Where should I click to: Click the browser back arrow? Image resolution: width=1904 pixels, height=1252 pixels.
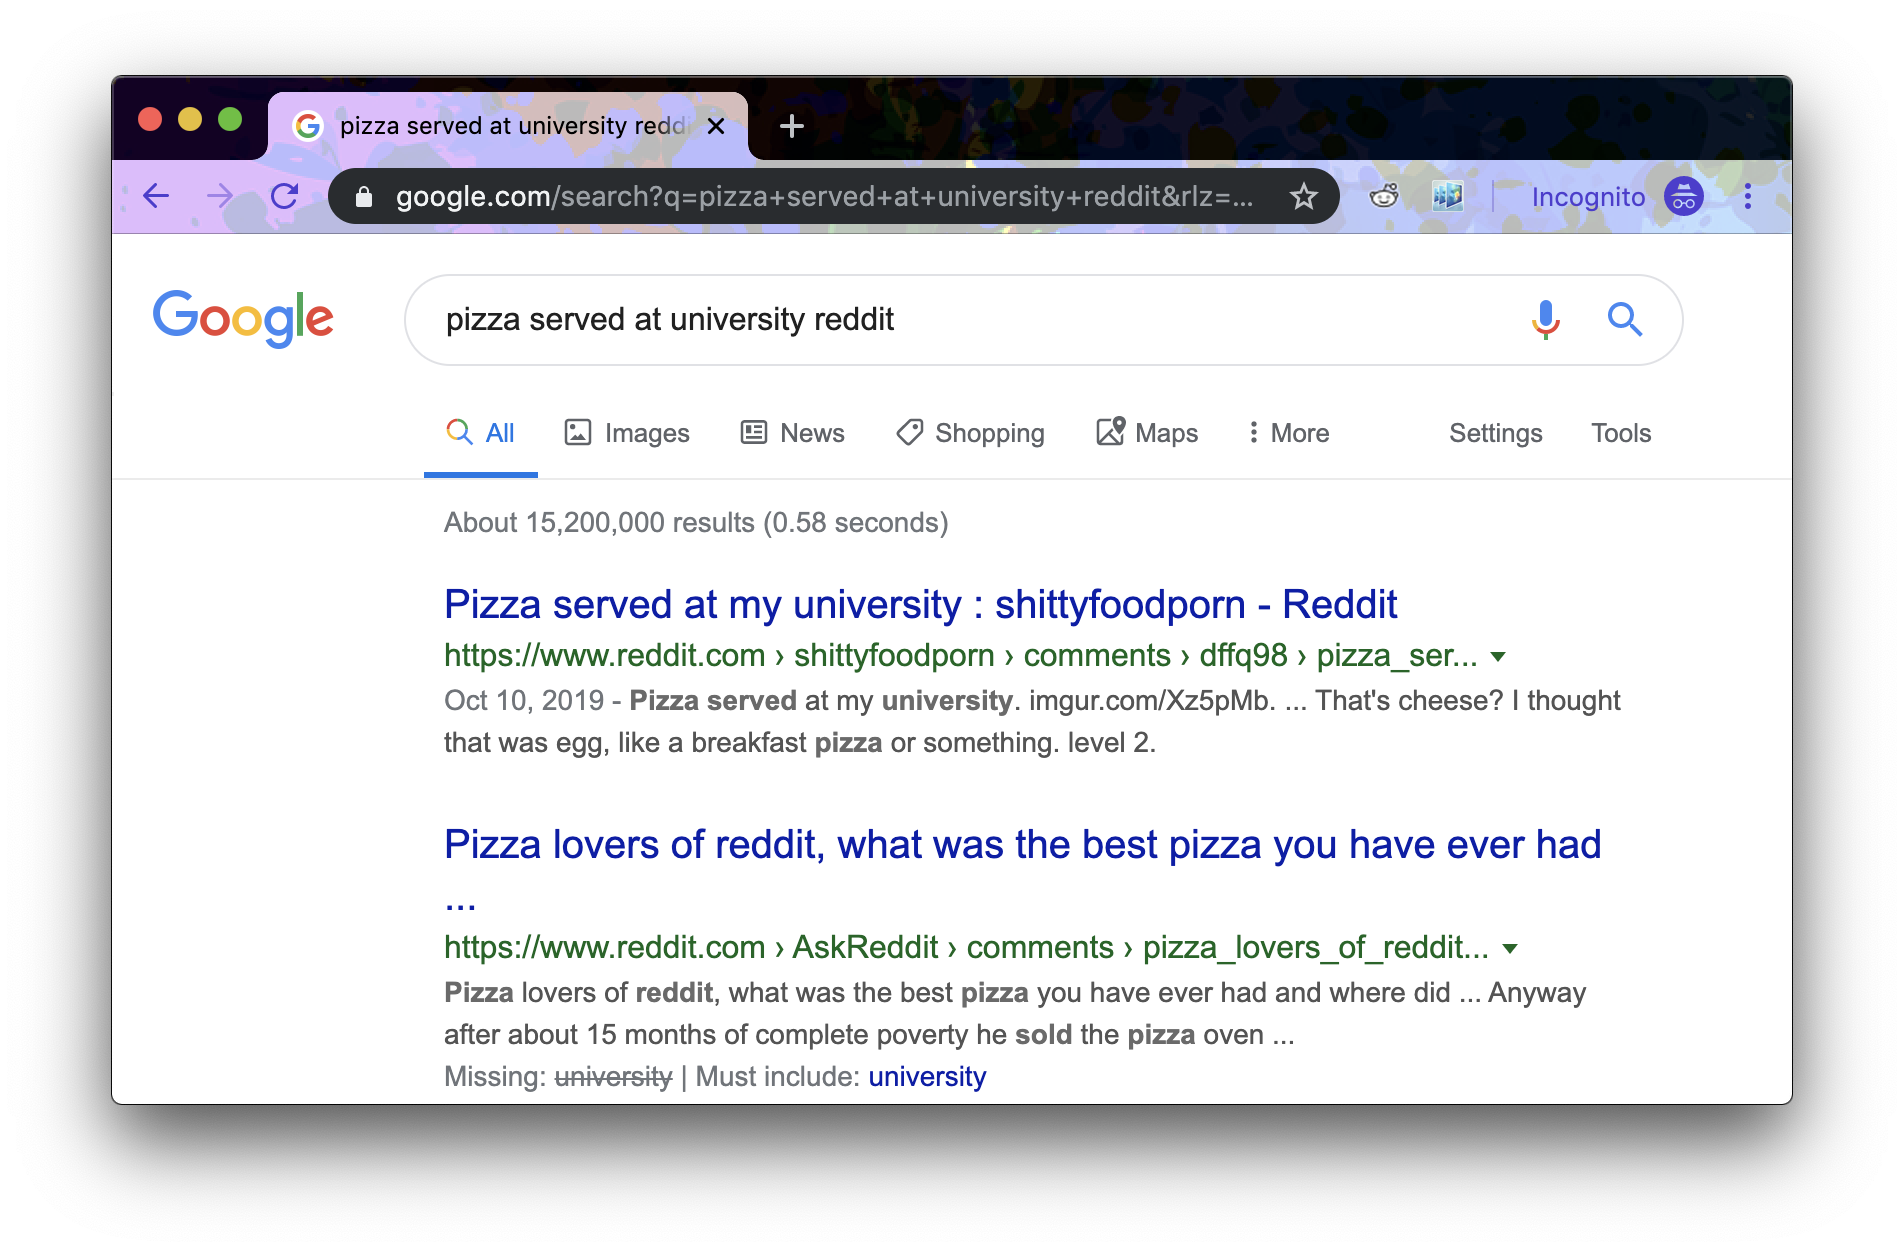point(156,196)
